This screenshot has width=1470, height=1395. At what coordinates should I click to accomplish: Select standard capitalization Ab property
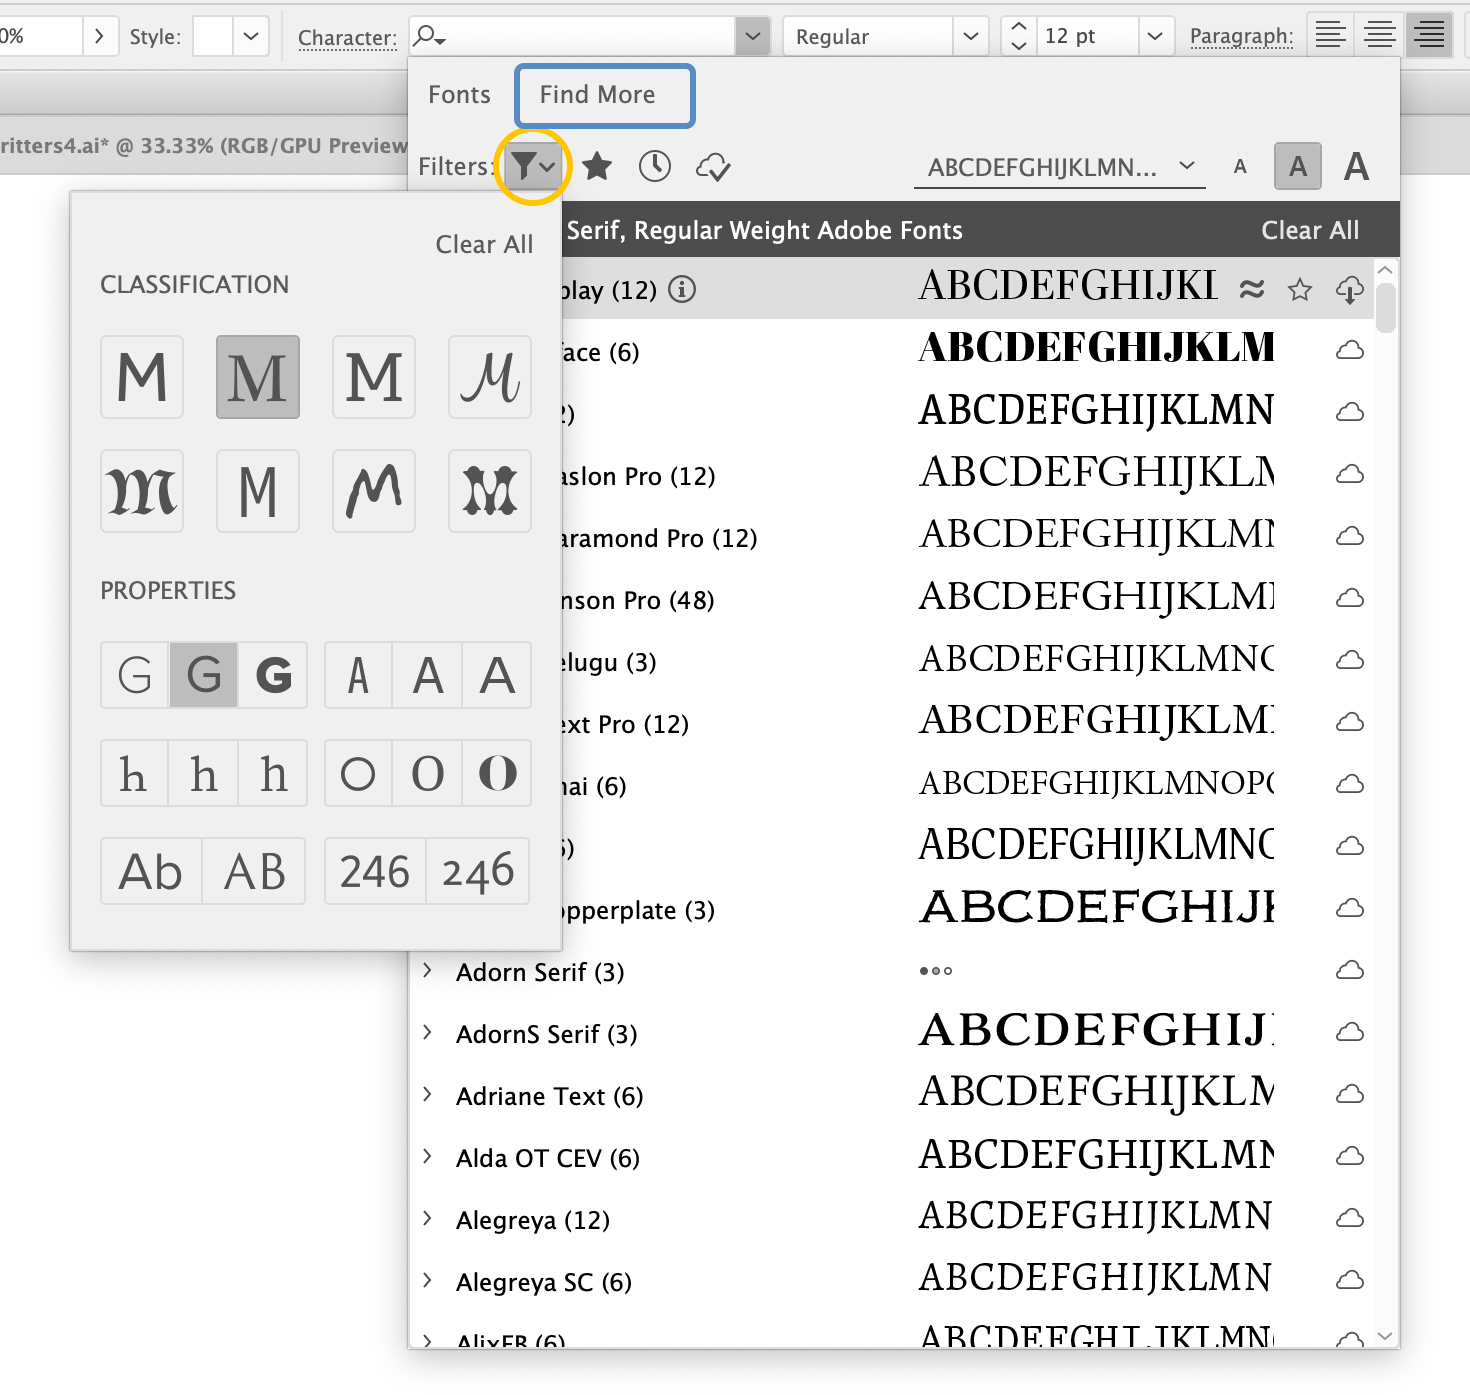coord(151,871)
